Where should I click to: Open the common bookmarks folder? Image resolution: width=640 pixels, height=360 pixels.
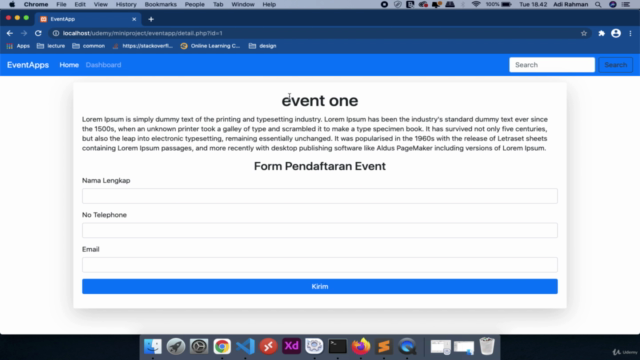pos(89,46)
